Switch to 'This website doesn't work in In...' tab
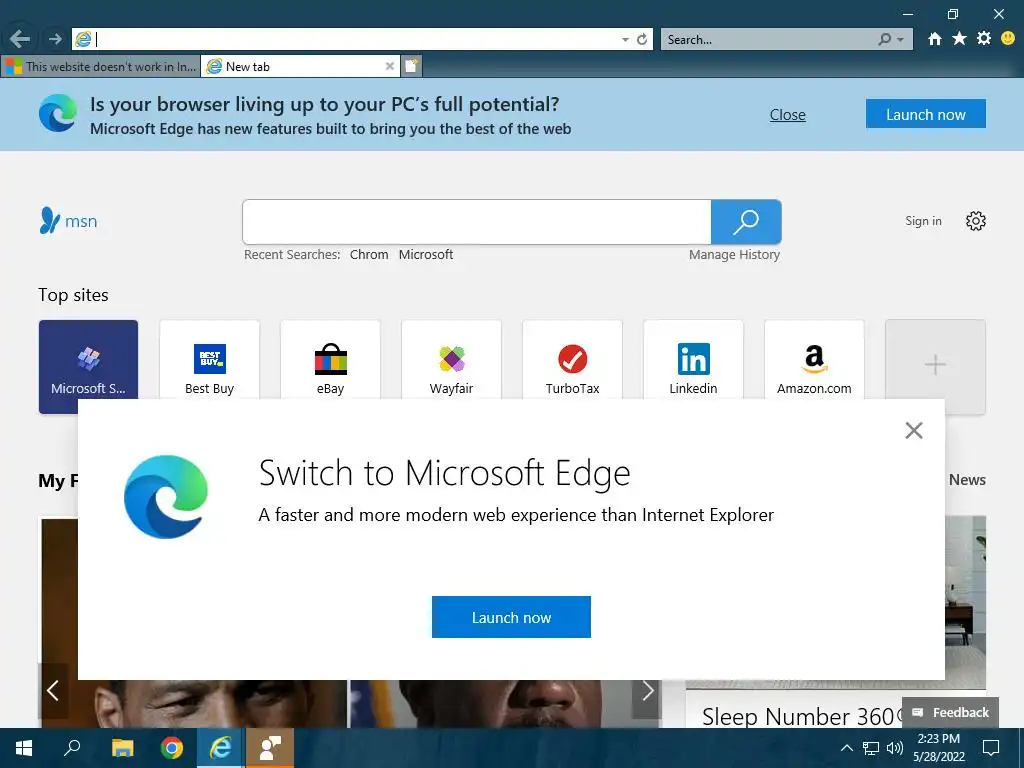Image resolution: width=1024 pixels, height=768 pixels. click(100, 66)
